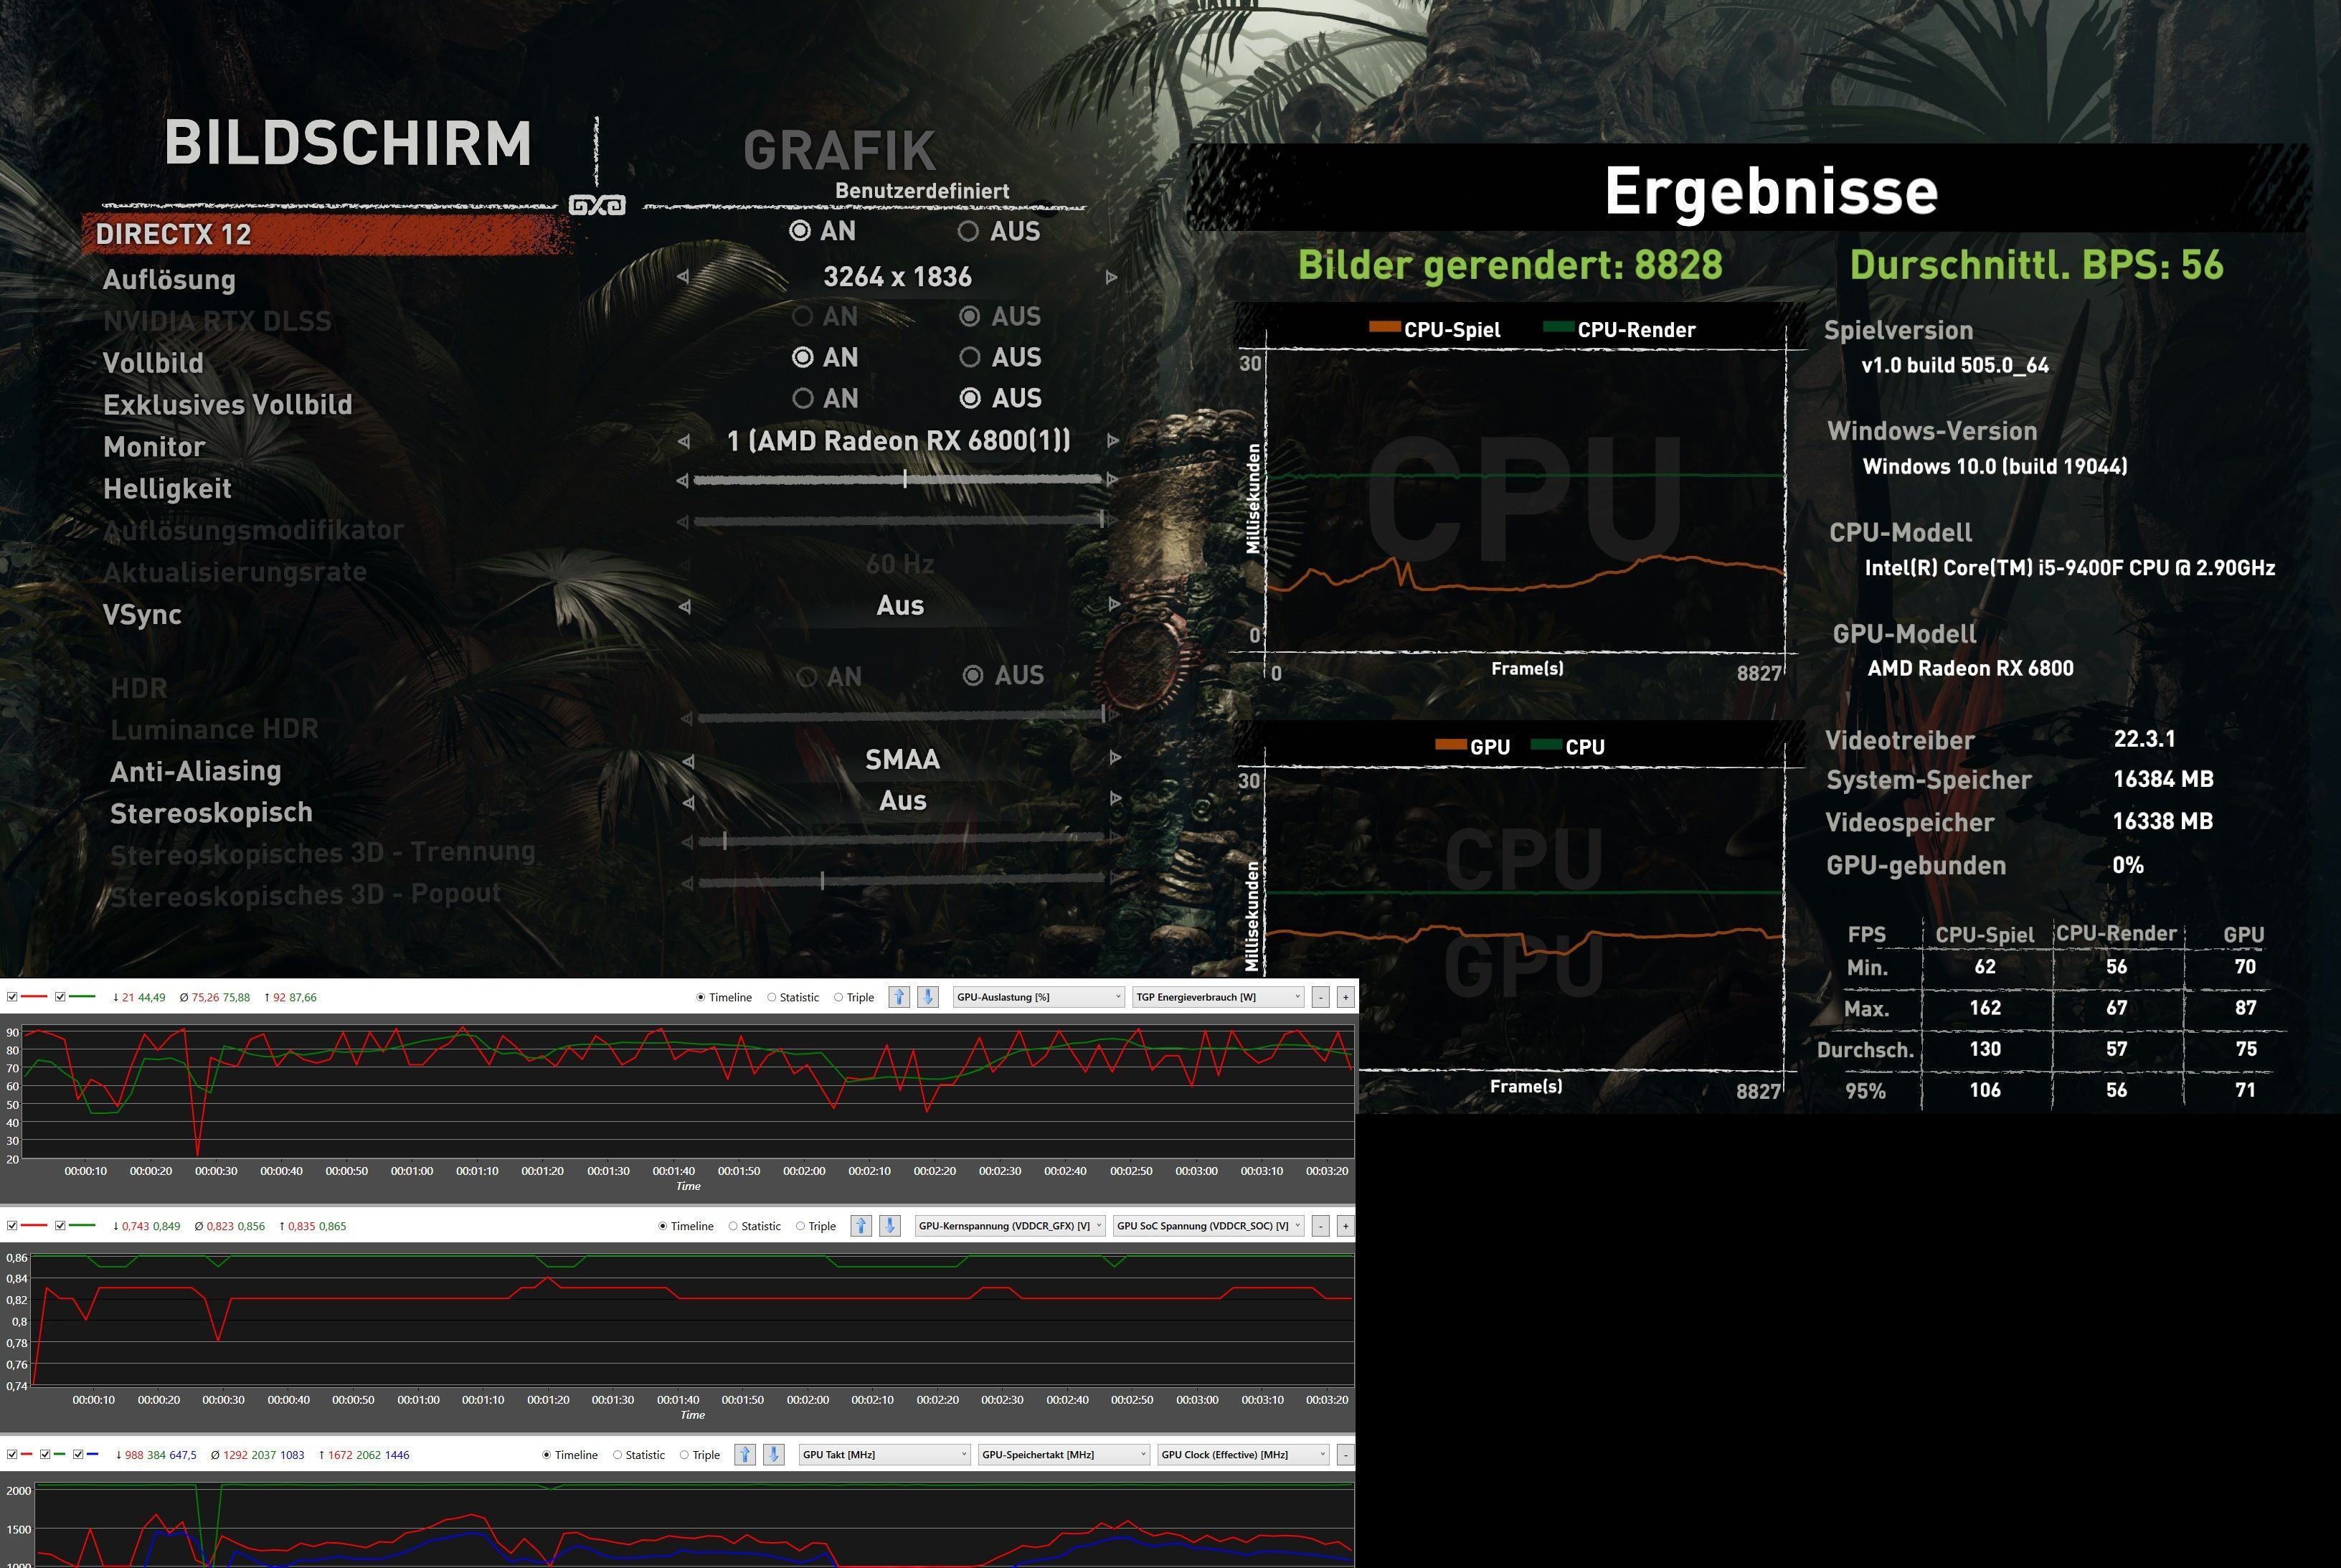Click the minus button on the GPU-Auslastung graph
2341x1568 pixels.
(1321, 997)
